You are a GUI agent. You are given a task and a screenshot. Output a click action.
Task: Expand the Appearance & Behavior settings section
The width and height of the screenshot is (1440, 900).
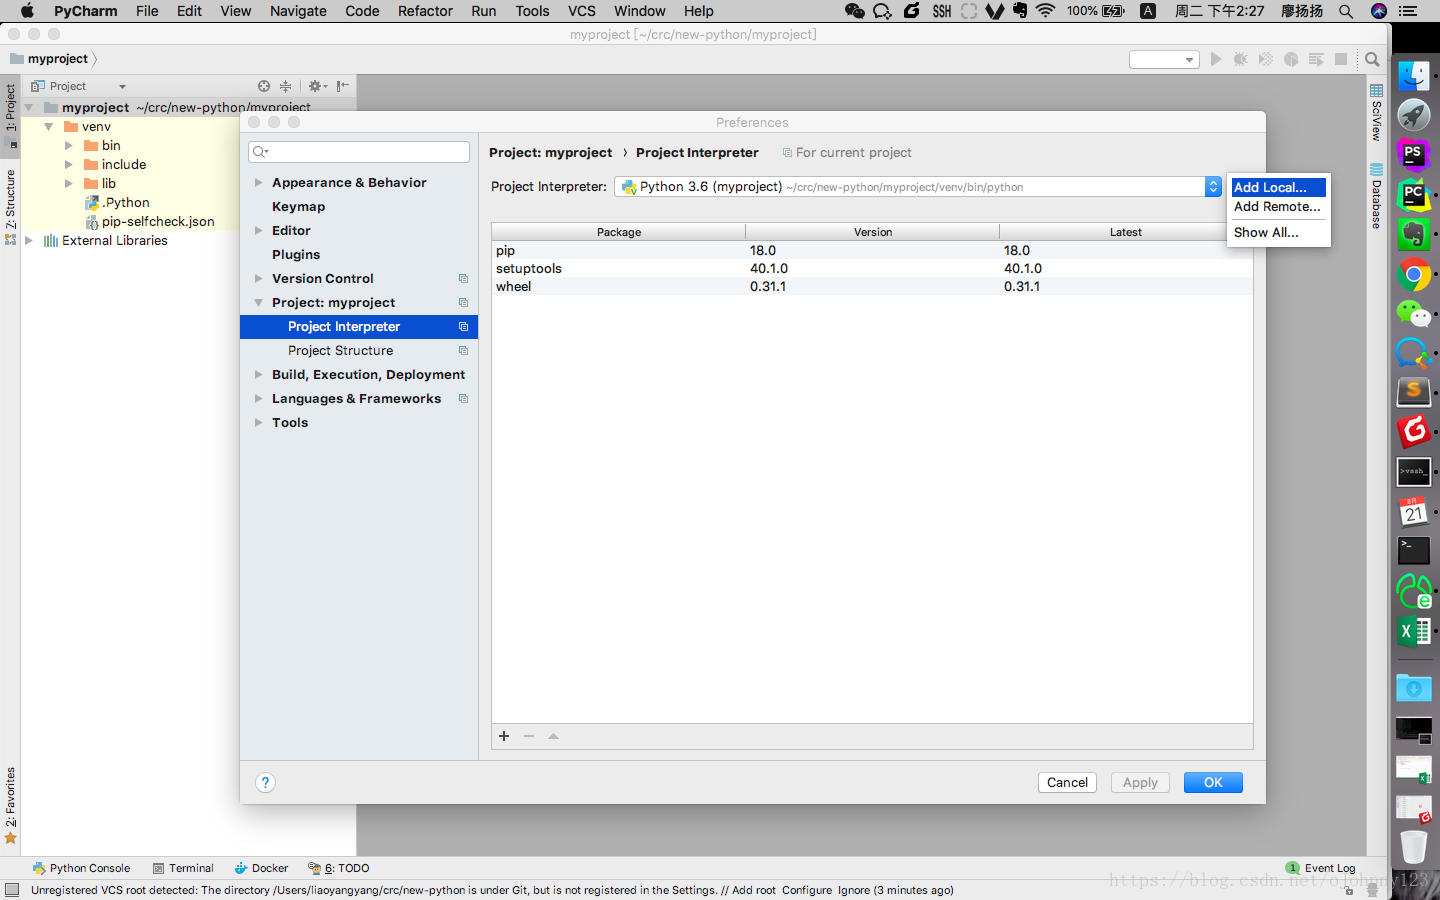pos(259,183)
